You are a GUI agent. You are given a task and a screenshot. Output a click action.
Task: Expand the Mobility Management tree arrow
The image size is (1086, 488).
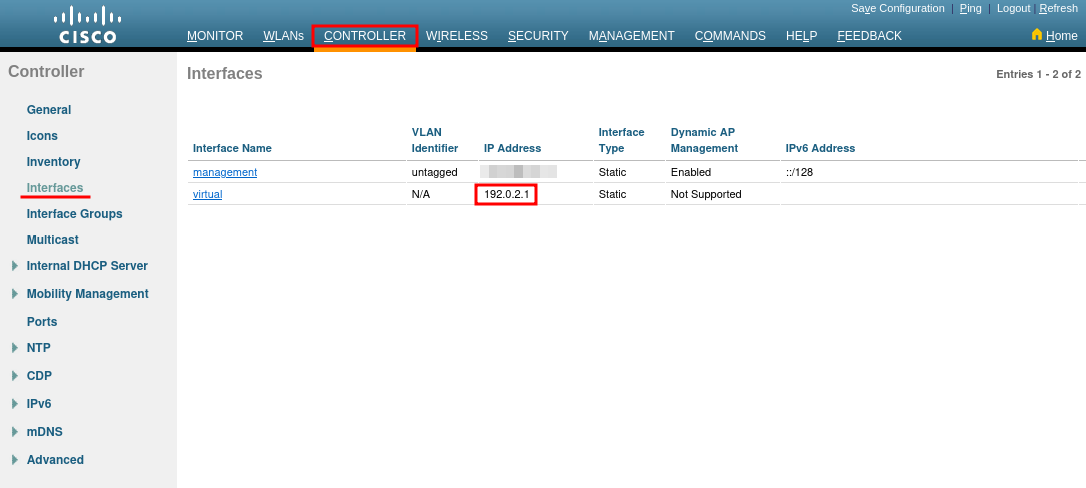pos(14,294)
